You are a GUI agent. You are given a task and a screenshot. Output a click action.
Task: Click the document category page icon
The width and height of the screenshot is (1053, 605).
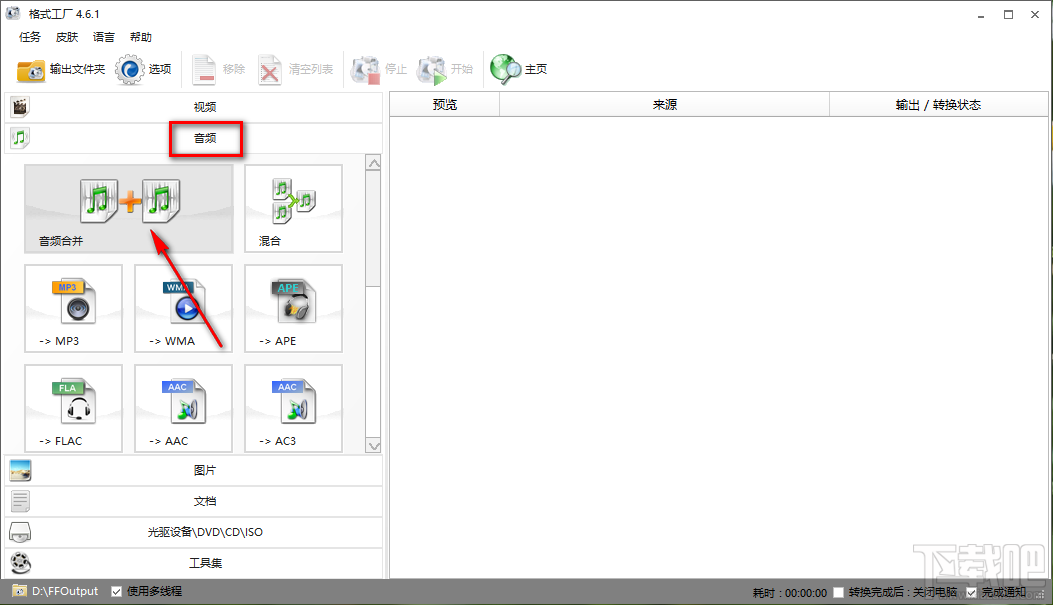[20, 502]
